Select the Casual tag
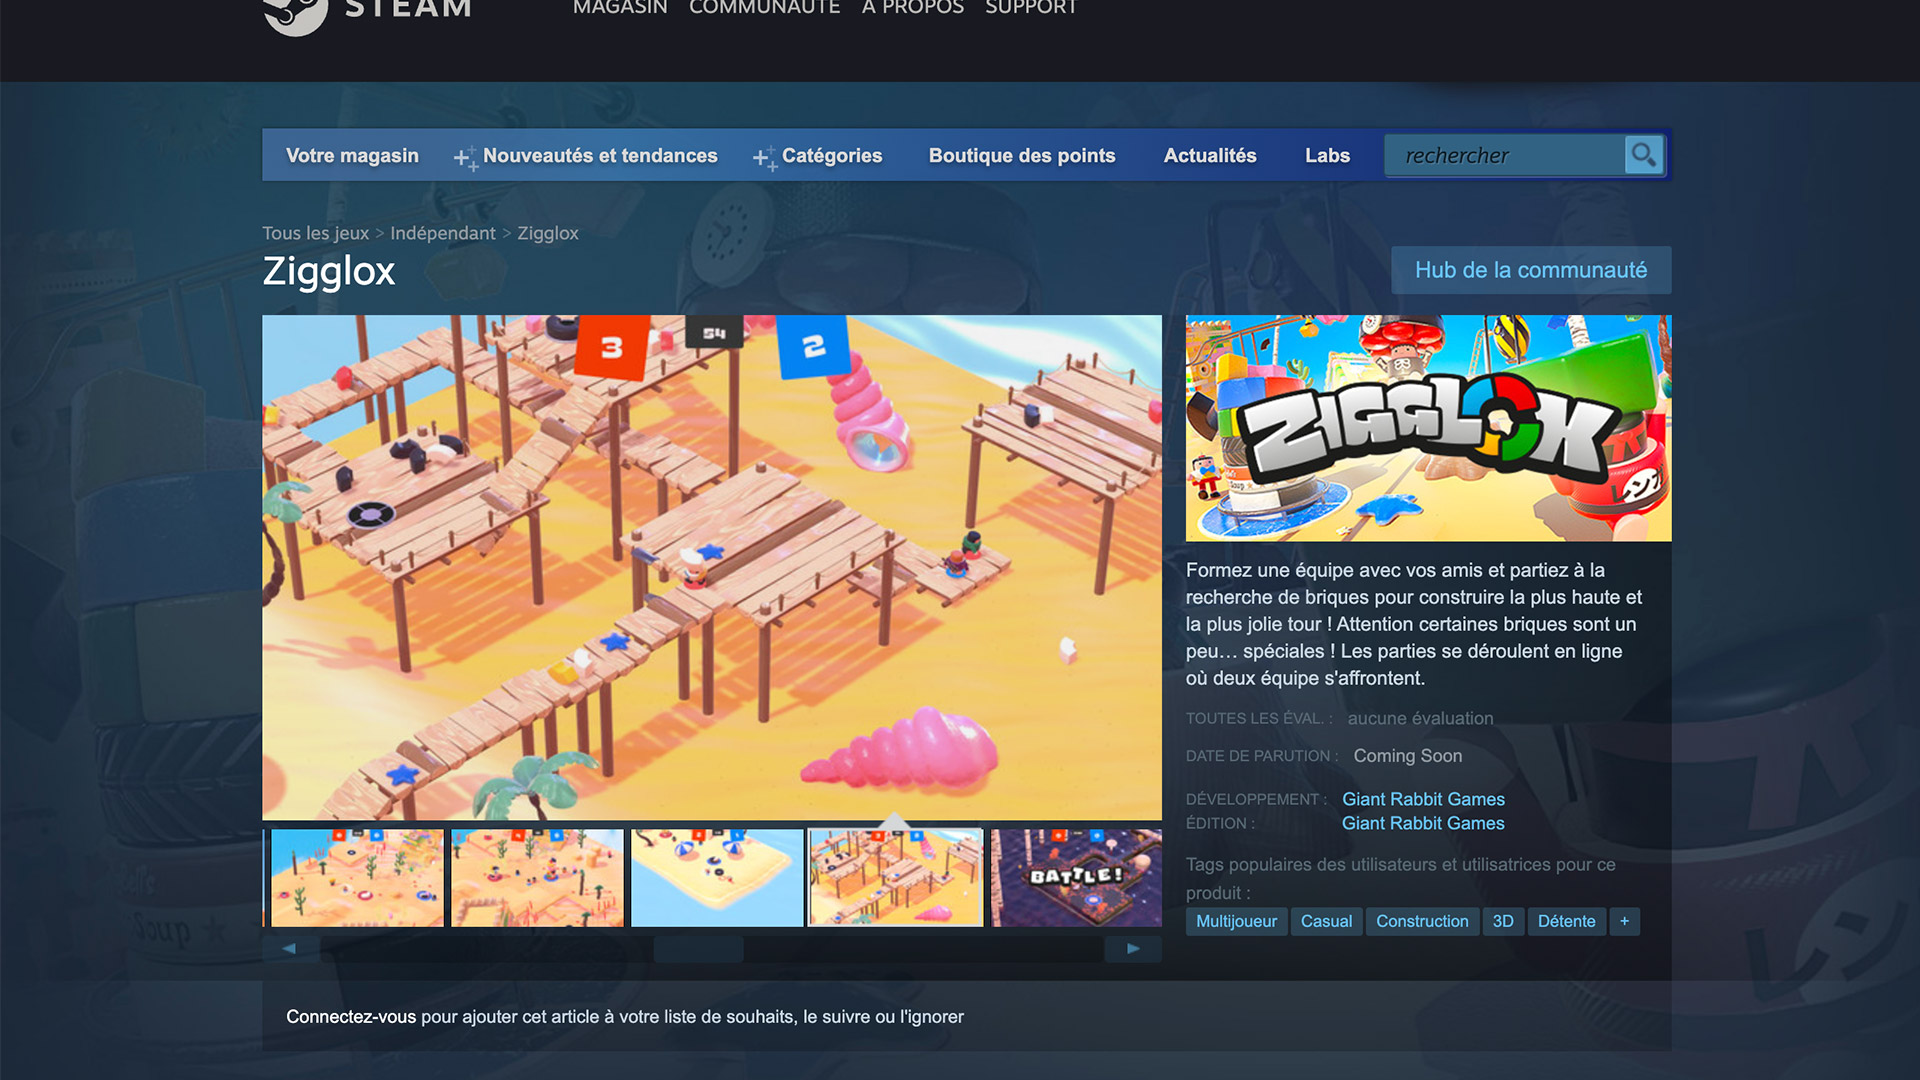Viewport: 1920px width, 1080px height. [x=1326, y=921]
